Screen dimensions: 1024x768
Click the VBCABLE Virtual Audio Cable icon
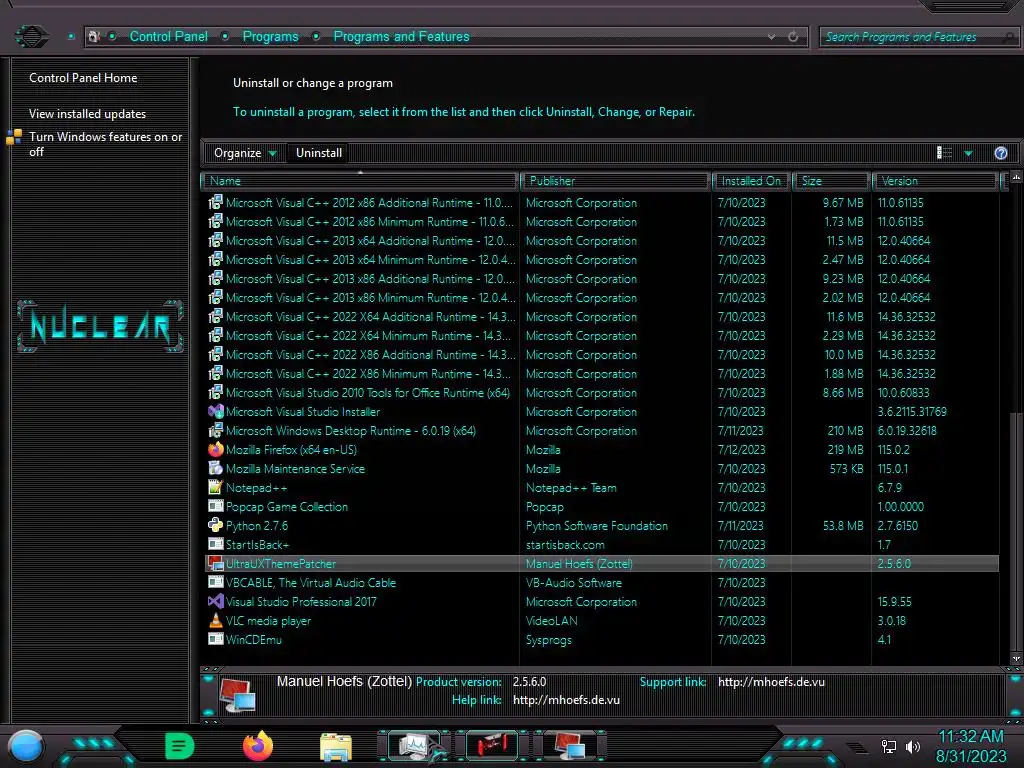(x=216, y=583)
